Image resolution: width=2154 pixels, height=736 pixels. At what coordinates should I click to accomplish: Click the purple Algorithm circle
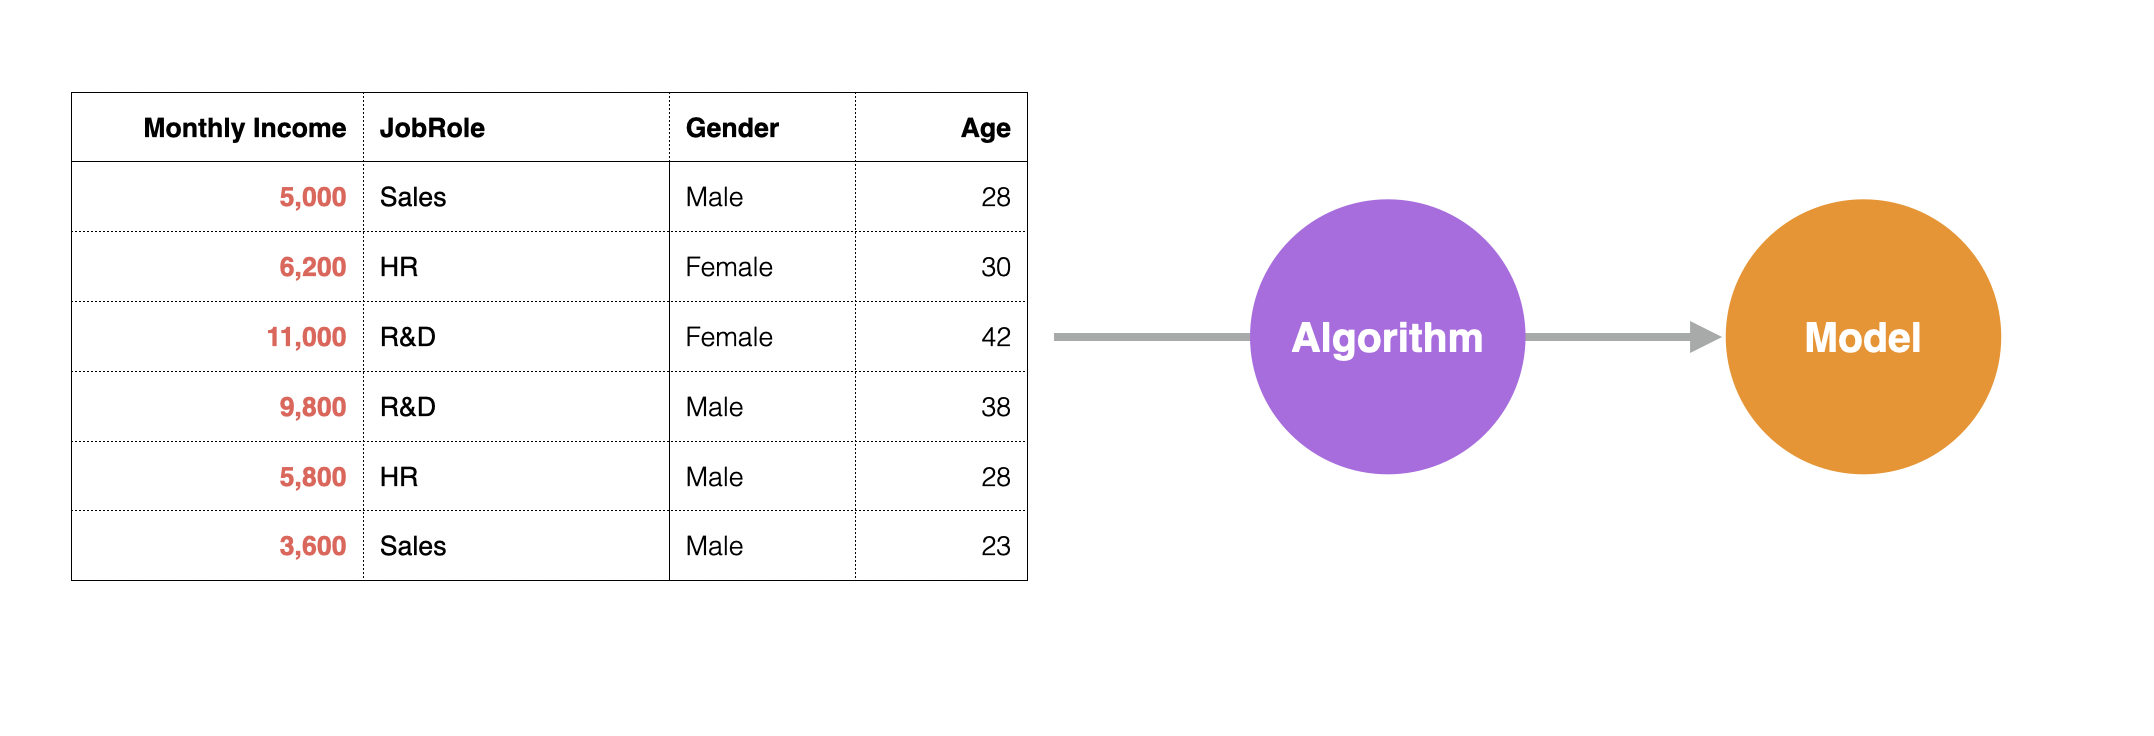[x=1387, y=337]
